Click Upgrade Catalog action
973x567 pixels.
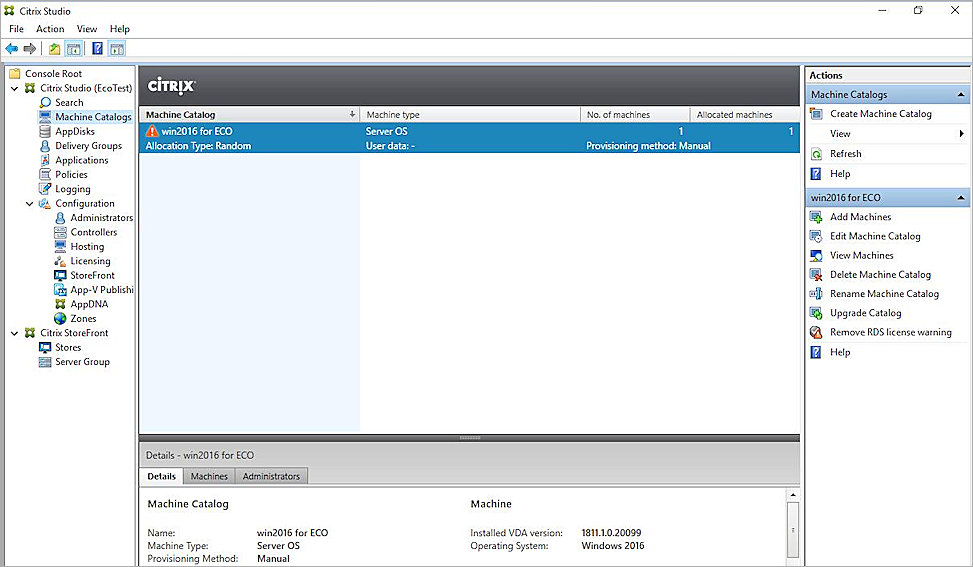(x=865, y=313)
